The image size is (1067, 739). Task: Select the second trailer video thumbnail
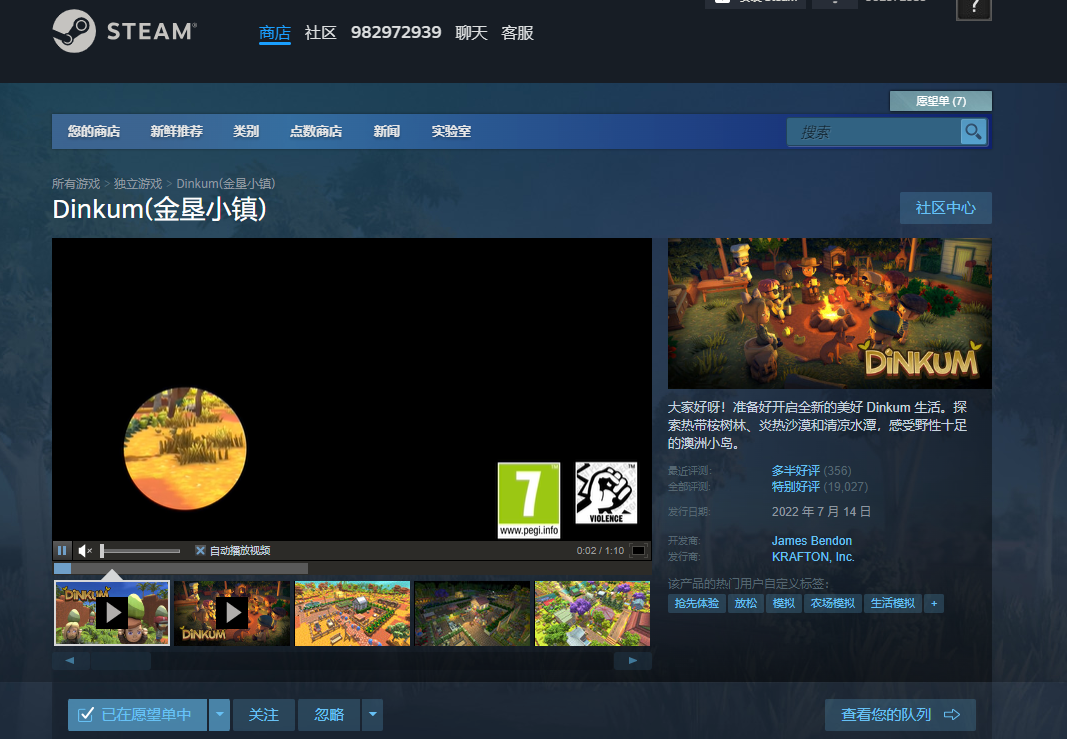click(x=232, y=613)
